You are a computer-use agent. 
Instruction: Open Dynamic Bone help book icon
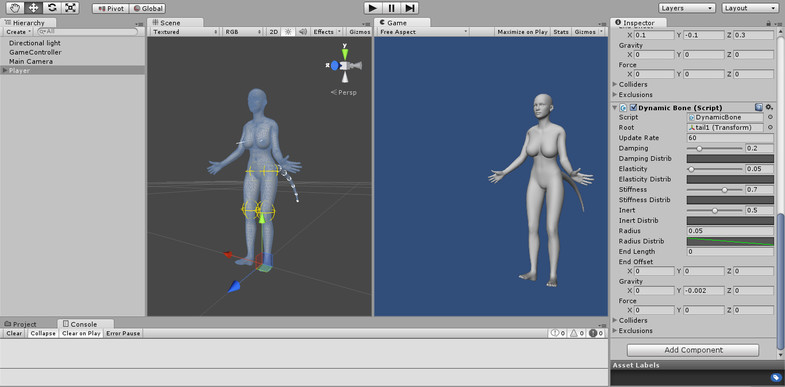[x=758, y=107]
